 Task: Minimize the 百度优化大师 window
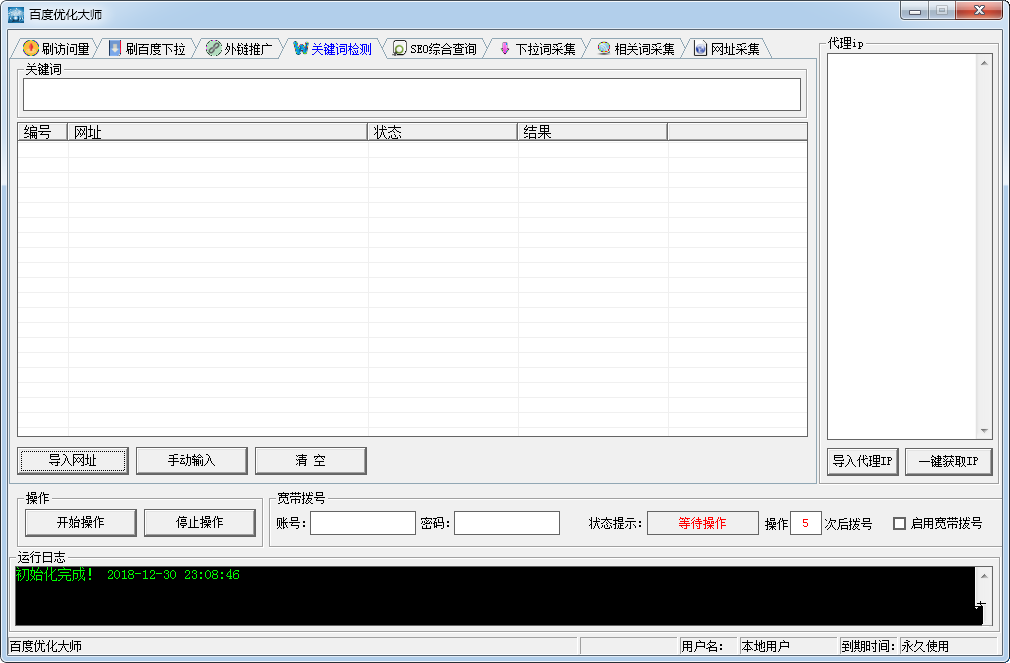[915, 10]
